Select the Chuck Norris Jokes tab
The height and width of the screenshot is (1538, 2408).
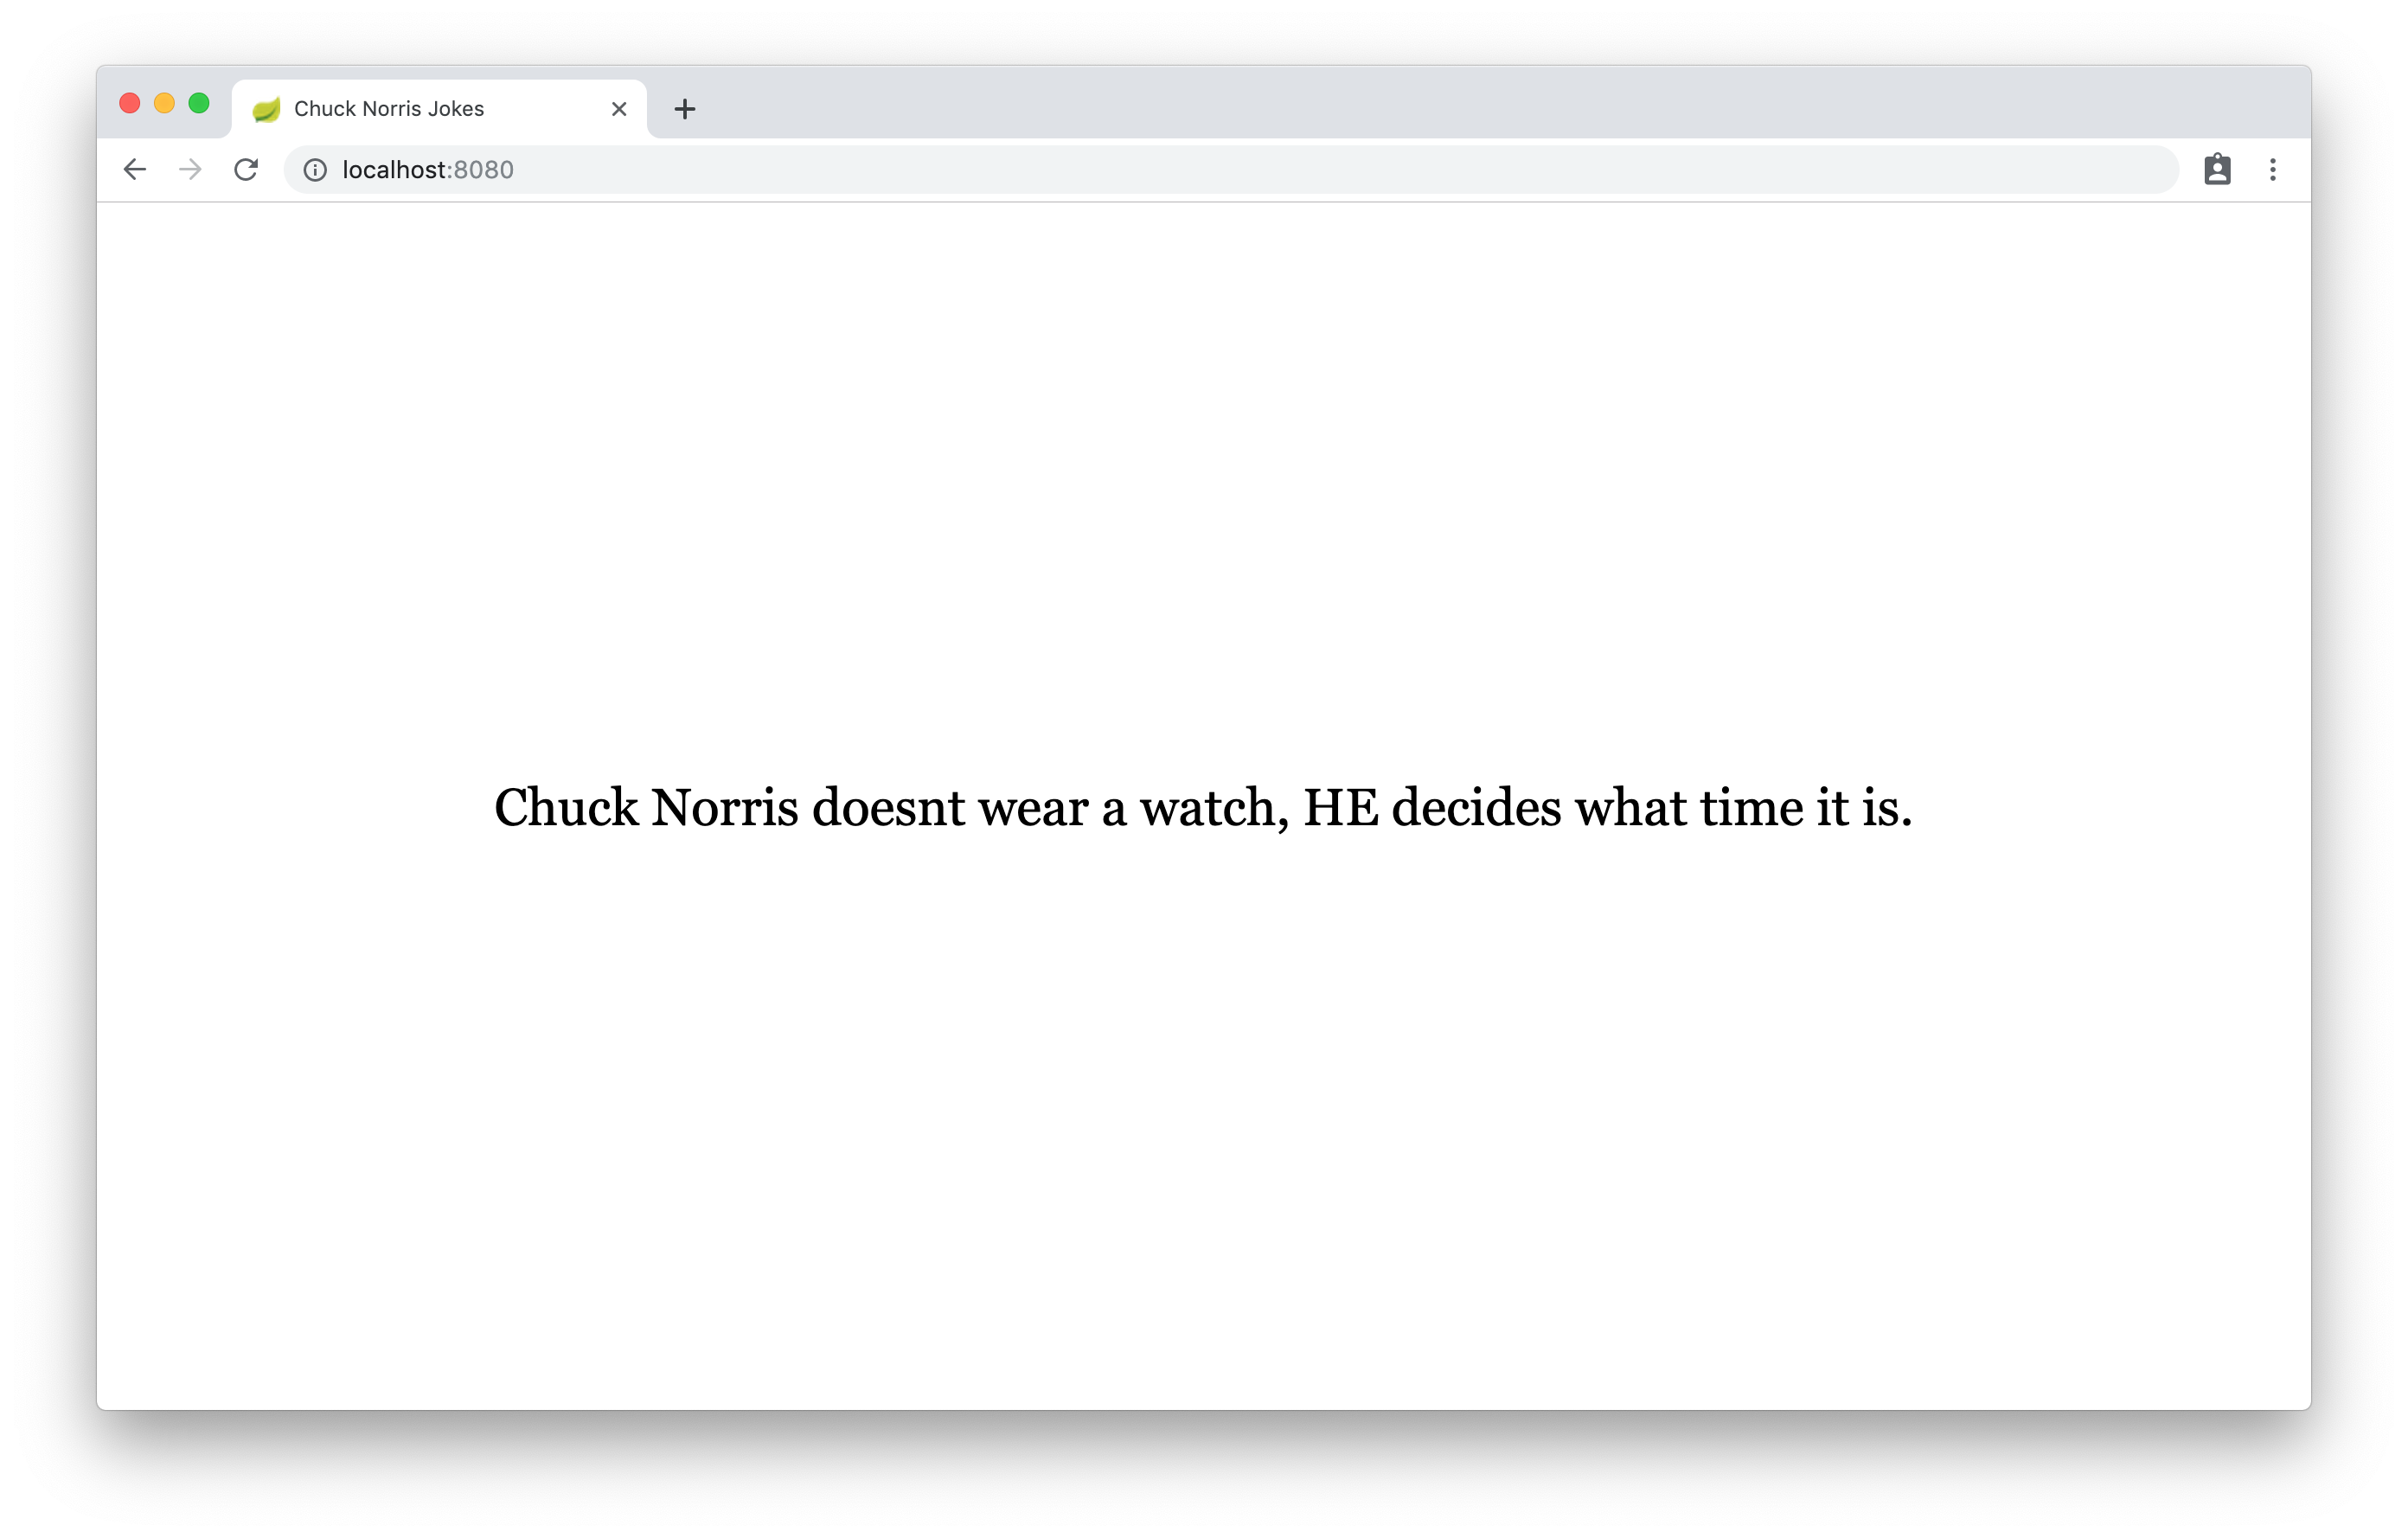point(440,109)
